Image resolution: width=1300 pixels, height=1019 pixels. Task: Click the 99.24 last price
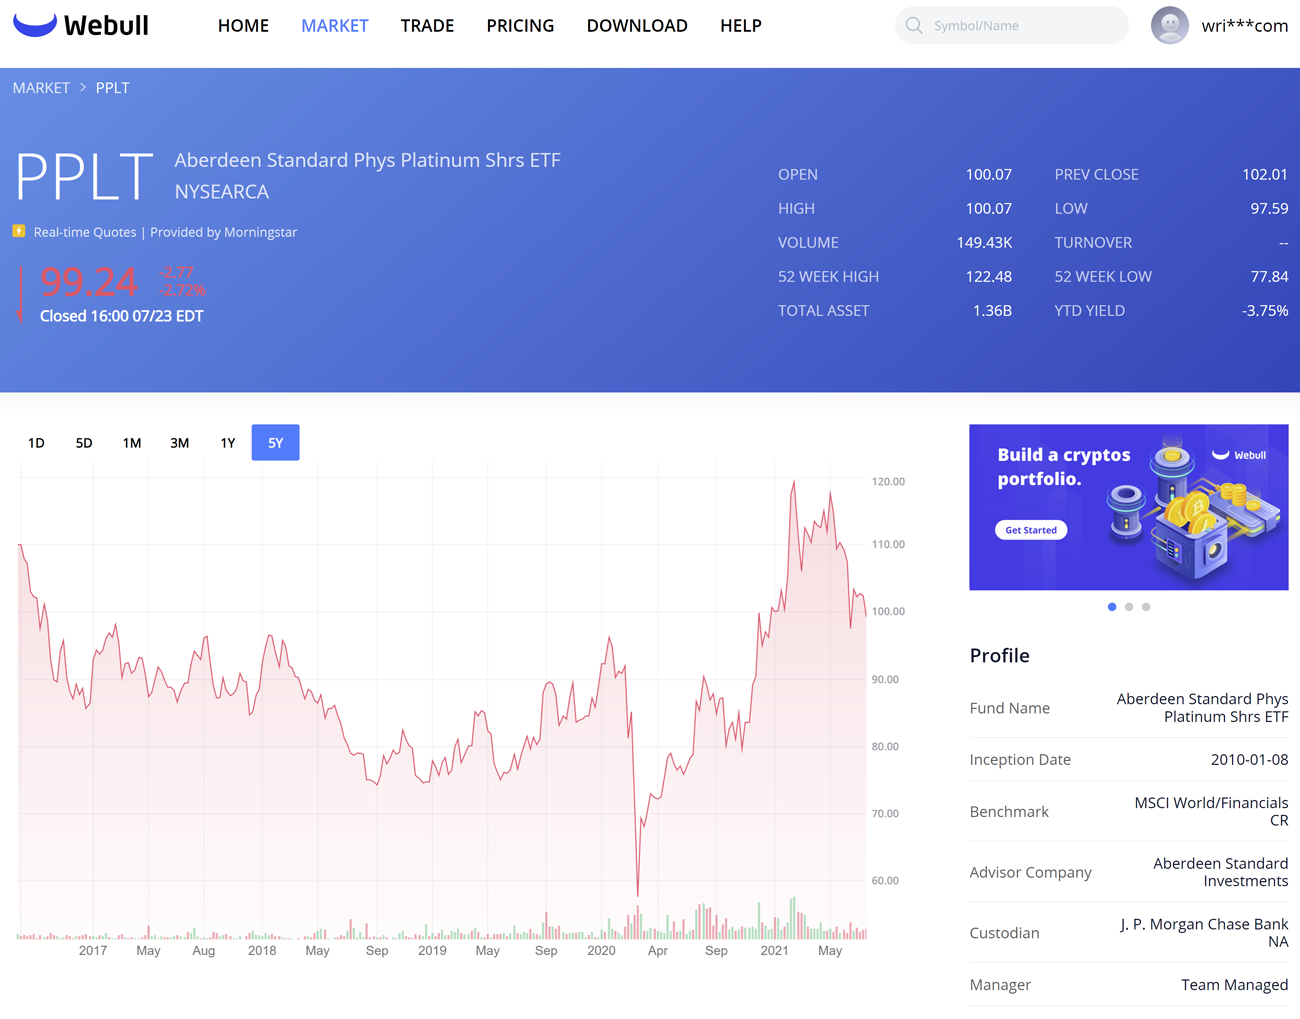[x=88, y=283]
